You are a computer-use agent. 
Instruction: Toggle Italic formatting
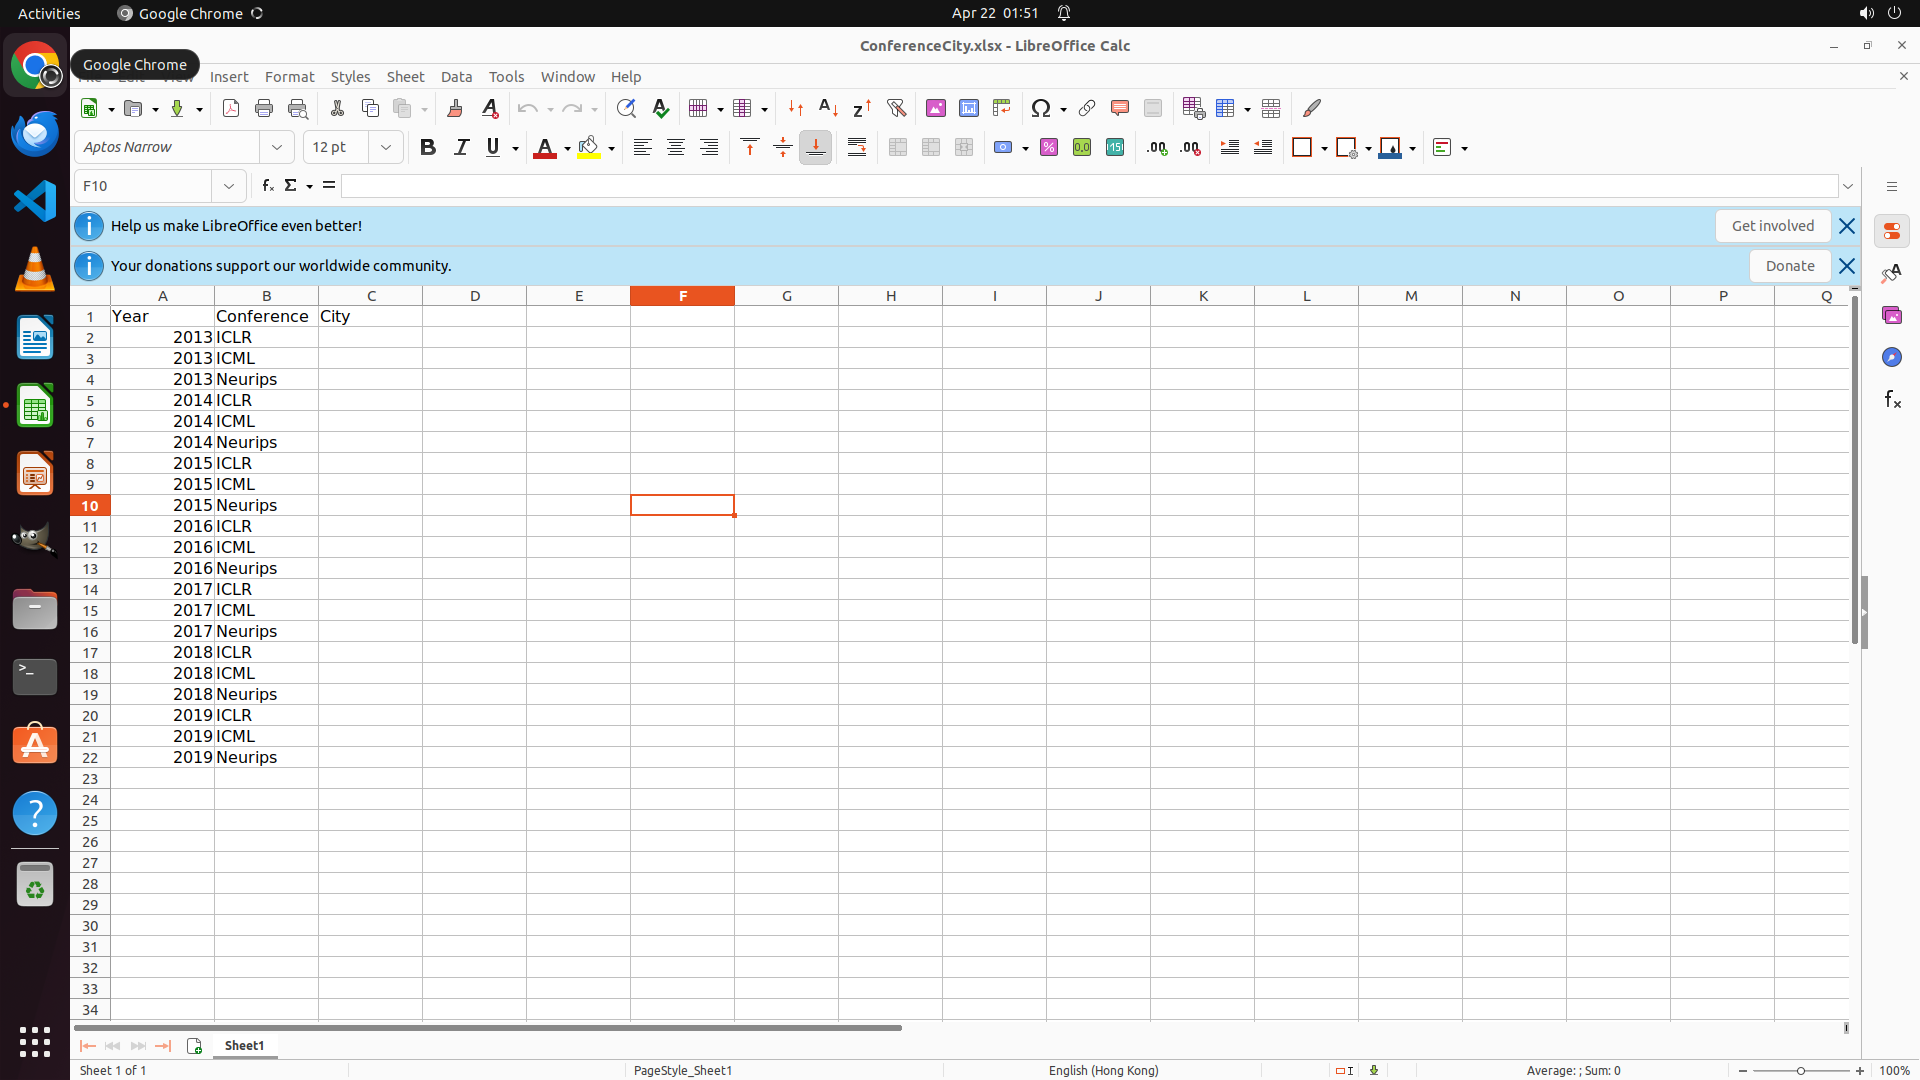click(461, 148)
